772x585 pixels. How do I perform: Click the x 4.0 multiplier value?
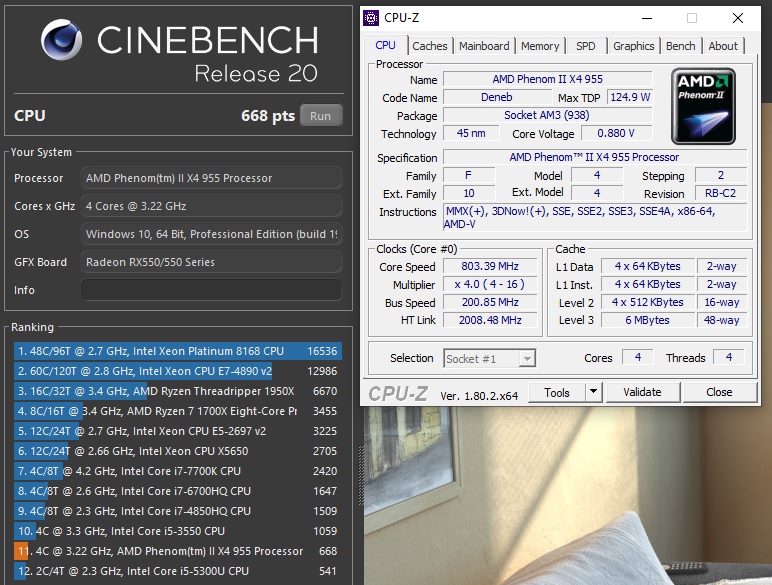click(490, 284)
